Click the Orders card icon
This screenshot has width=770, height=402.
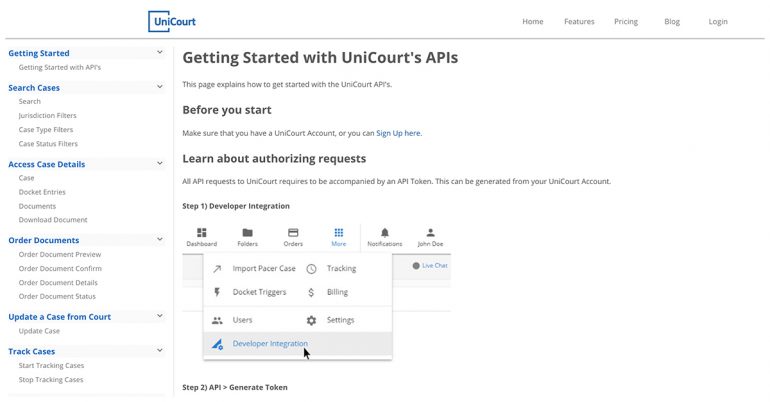click(293, 233)
